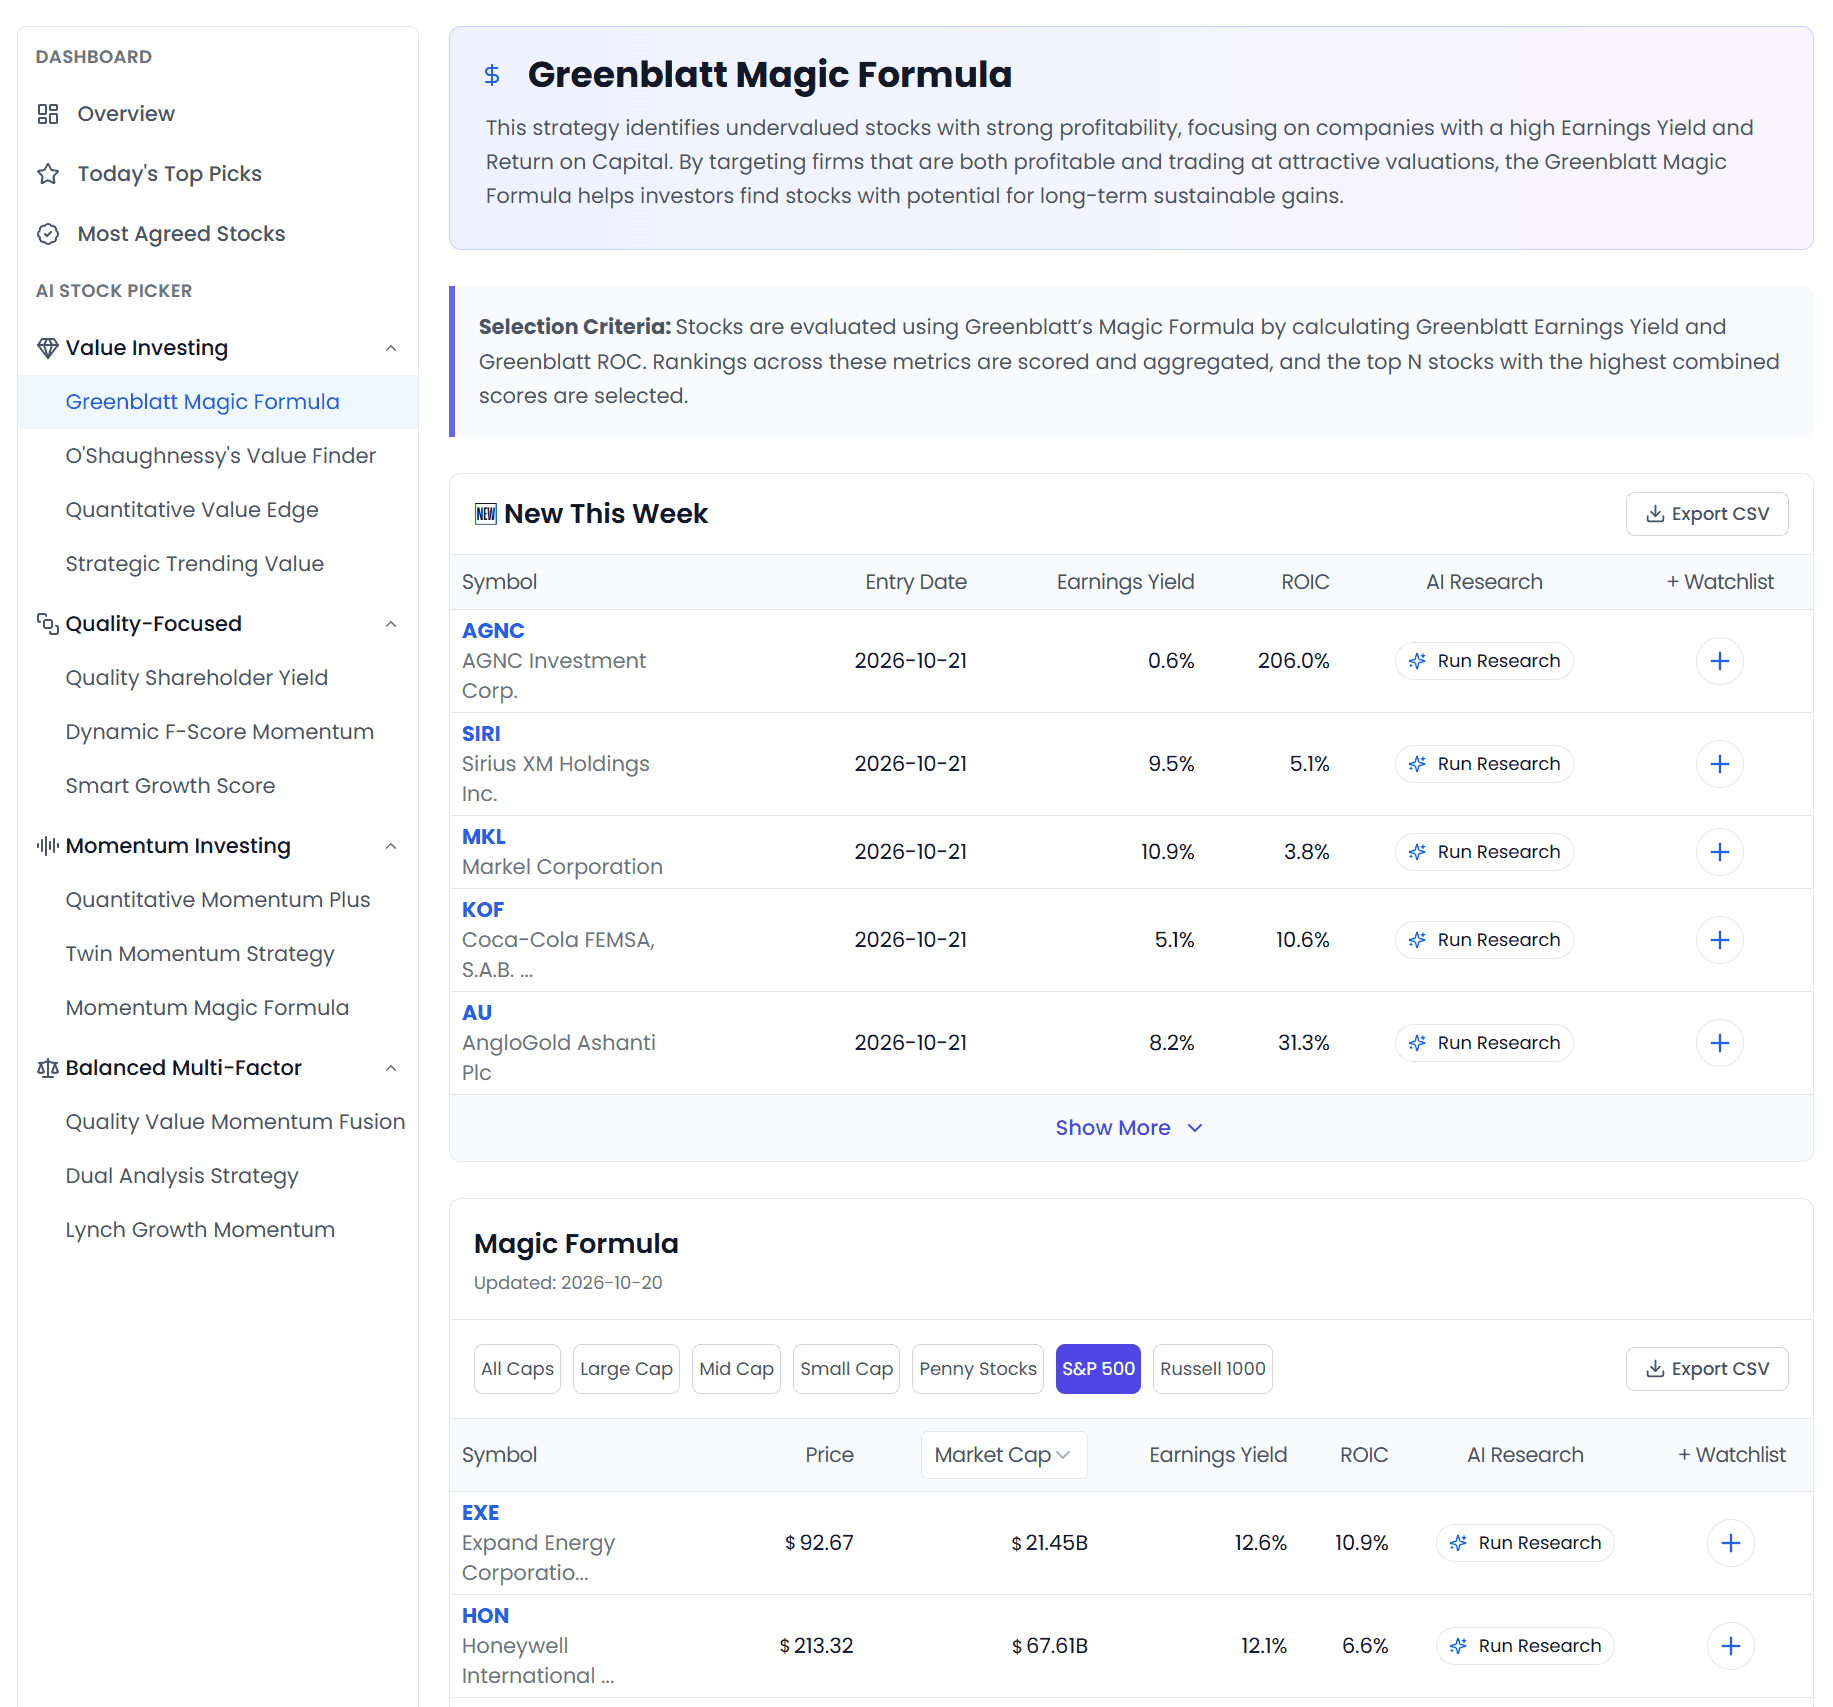
Task: Expand list with Show More
Action: [1130, 1128]
